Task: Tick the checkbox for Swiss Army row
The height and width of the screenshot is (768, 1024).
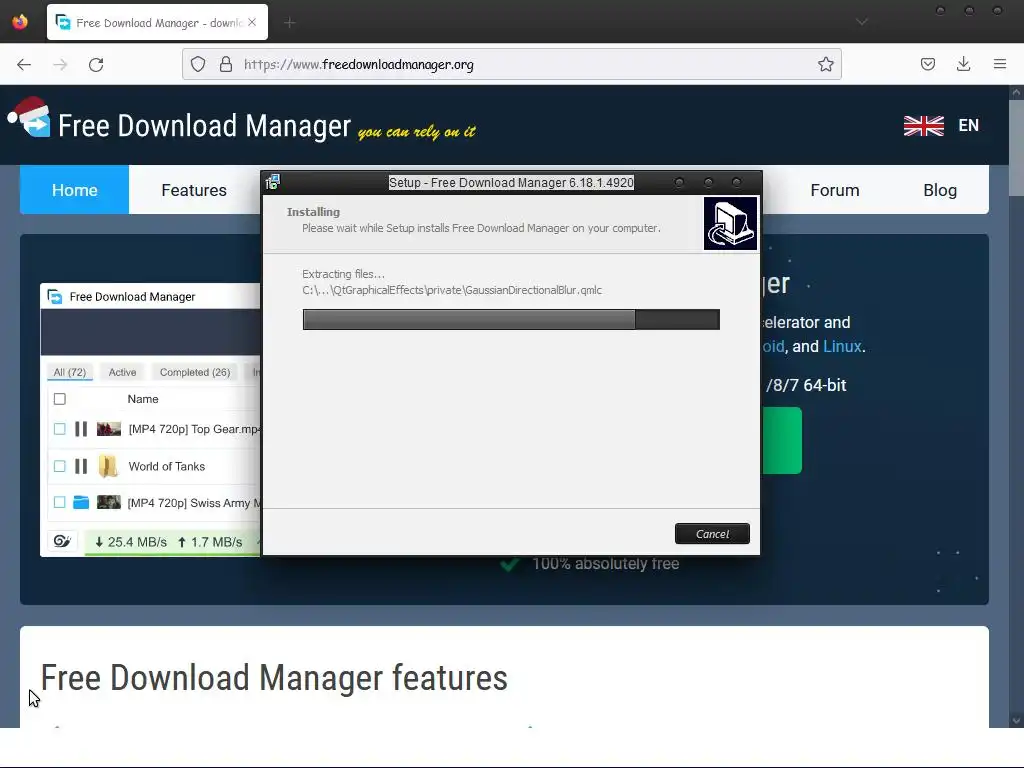Action: (x=59, y=502)
